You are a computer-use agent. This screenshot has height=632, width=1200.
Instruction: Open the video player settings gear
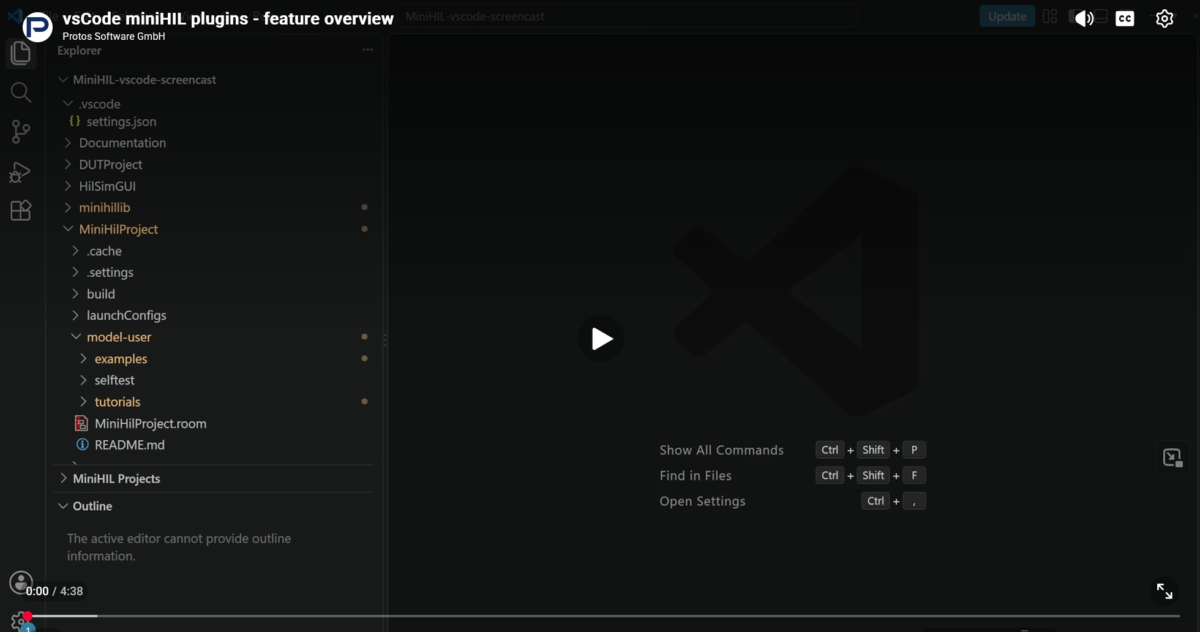1164,18
